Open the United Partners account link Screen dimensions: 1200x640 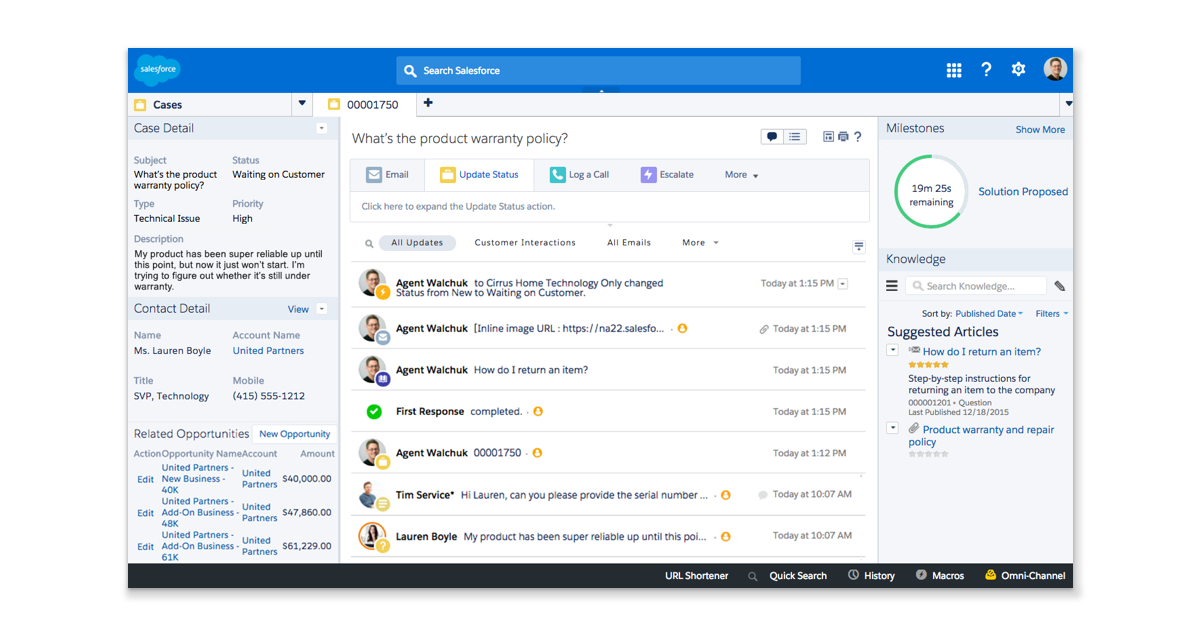coord(268,351)
